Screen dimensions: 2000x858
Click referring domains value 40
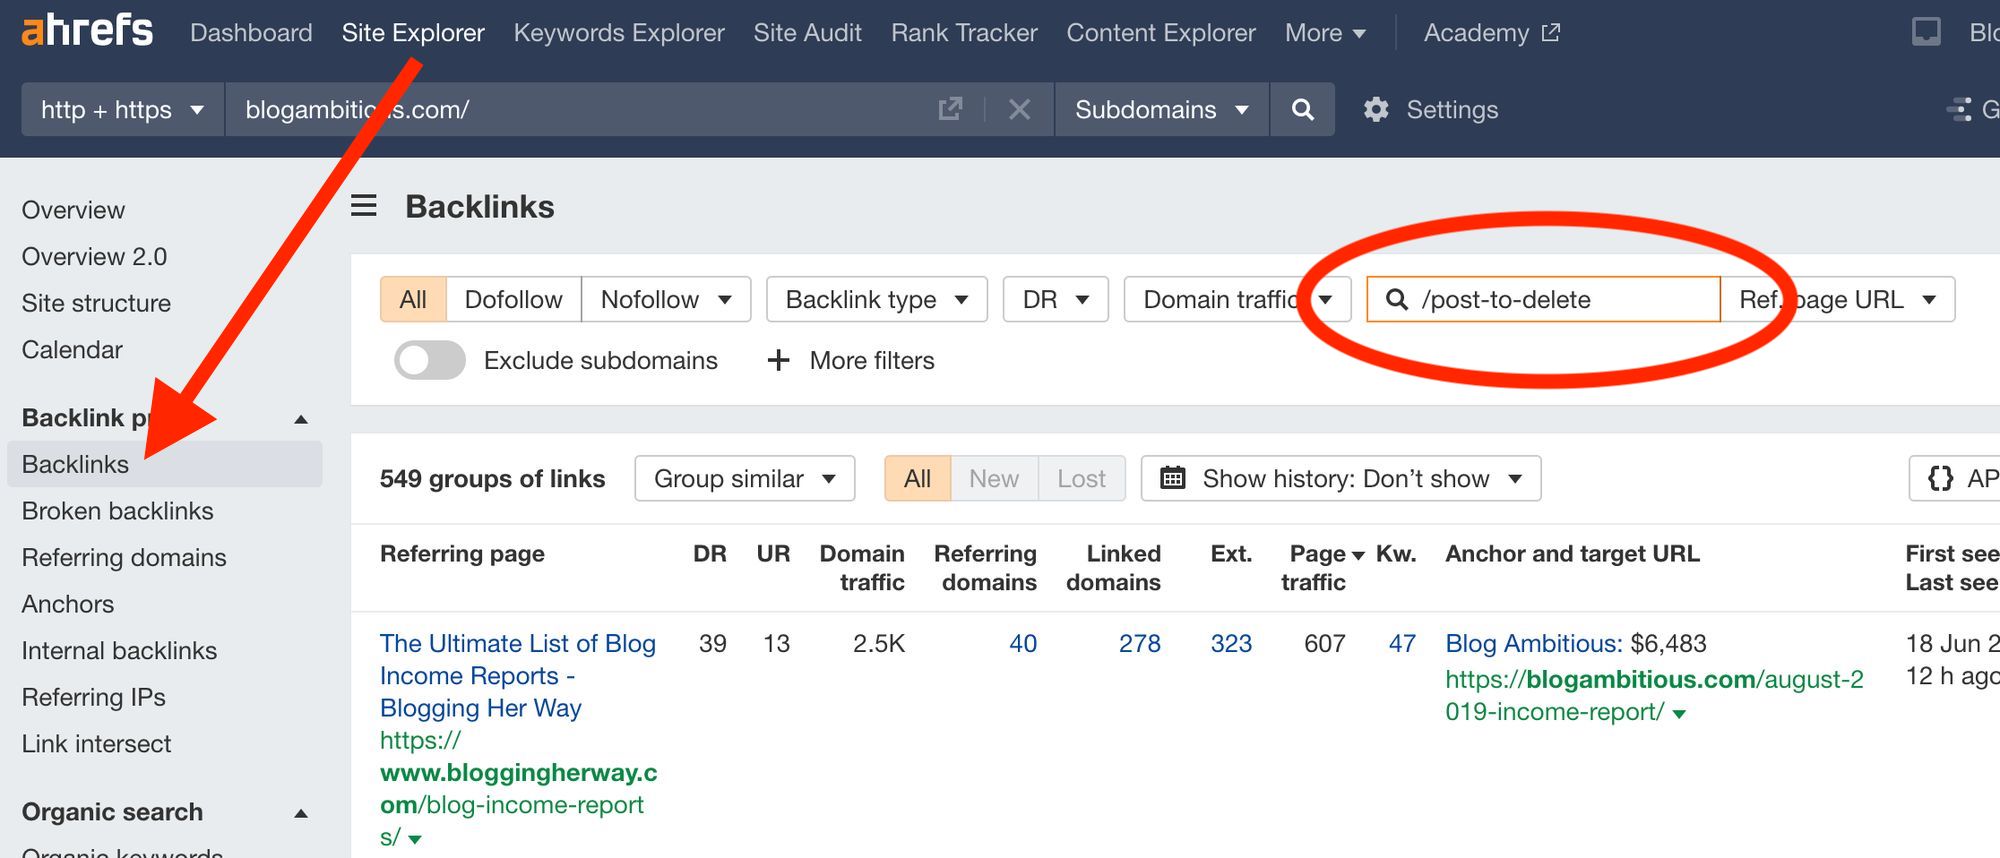click(x=1023, y=643)
